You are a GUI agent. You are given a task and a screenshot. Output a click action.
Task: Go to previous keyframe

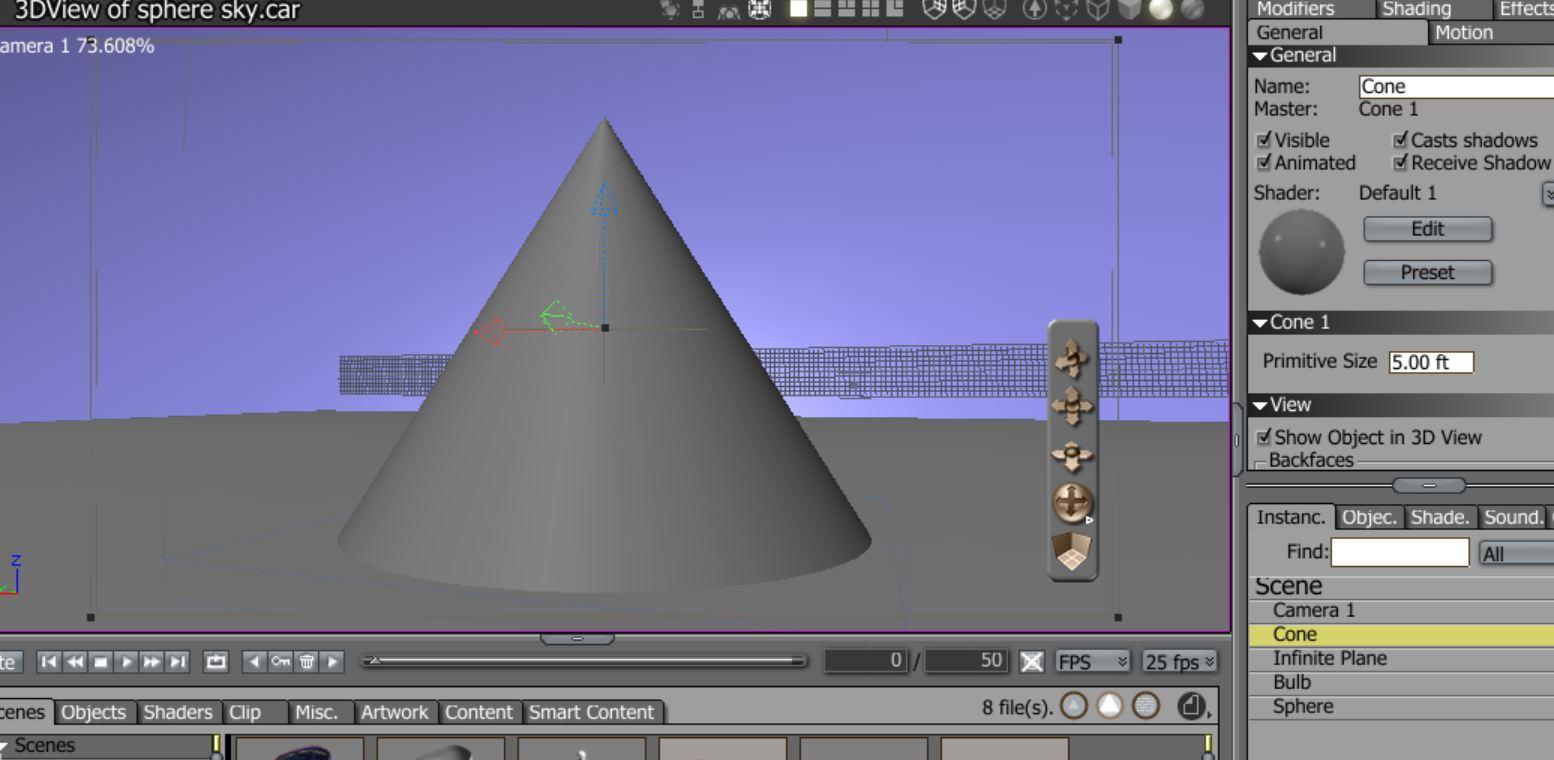coord(255,661)
